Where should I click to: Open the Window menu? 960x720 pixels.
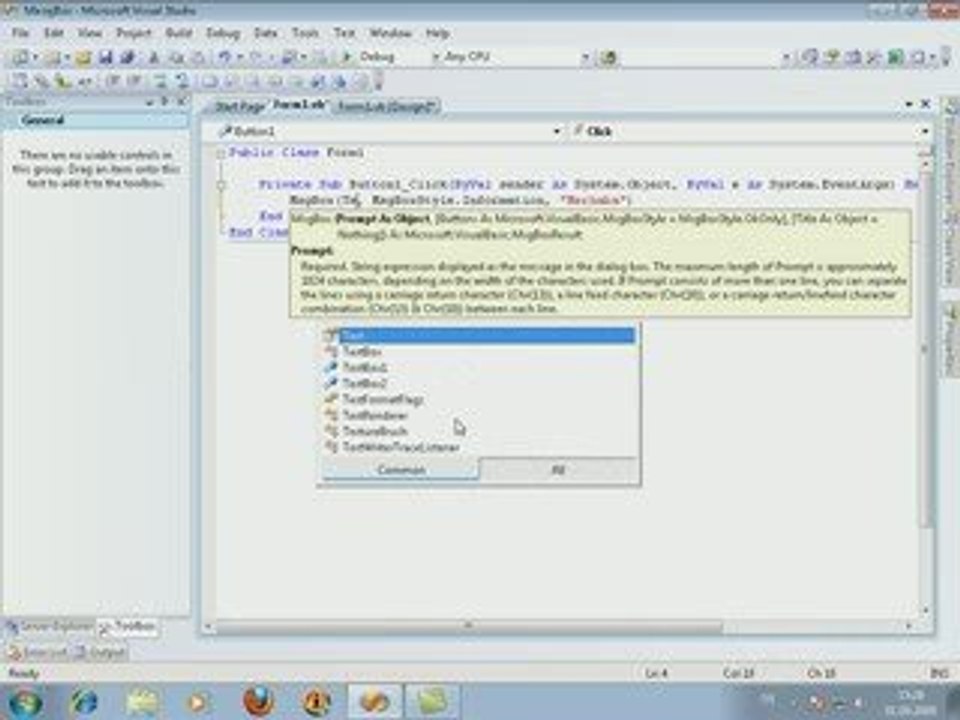coord(391,33)
